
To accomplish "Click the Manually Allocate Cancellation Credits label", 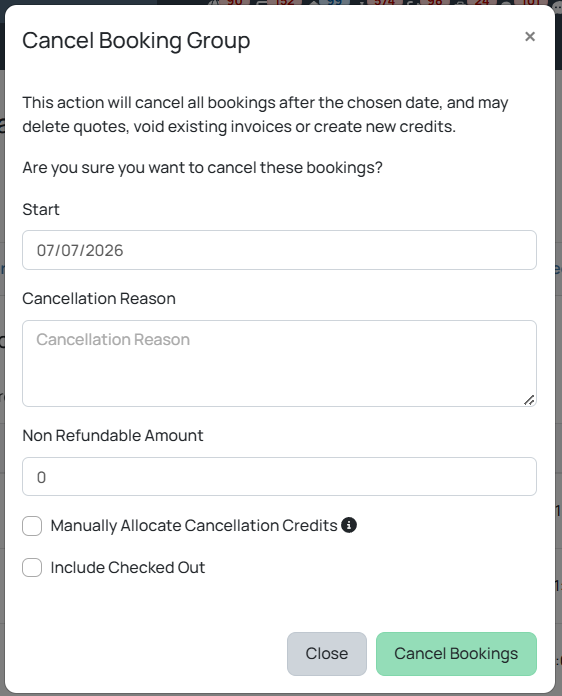I will pos(194,526).
